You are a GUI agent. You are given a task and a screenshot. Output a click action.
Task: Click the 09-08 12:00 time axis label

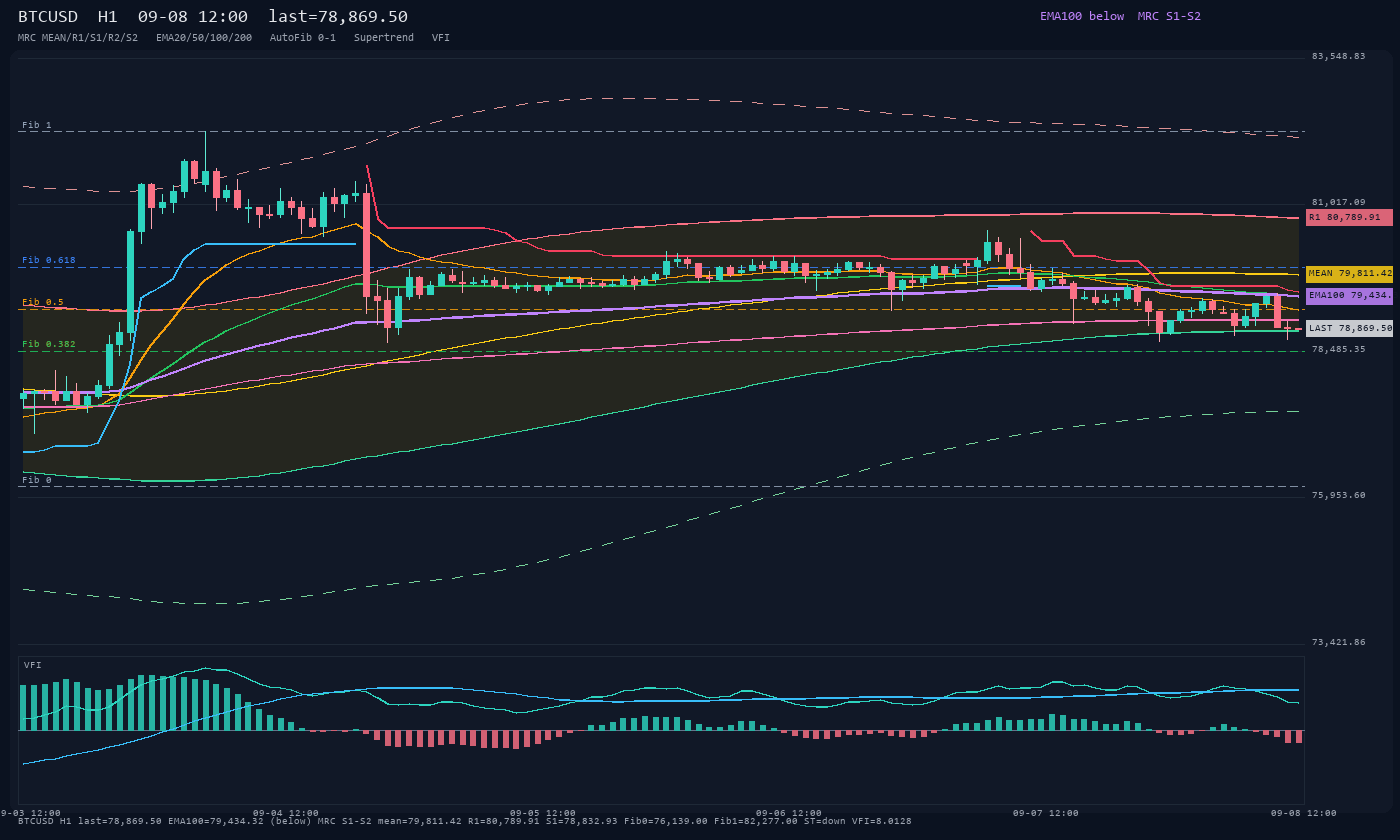pos(1304,813)
